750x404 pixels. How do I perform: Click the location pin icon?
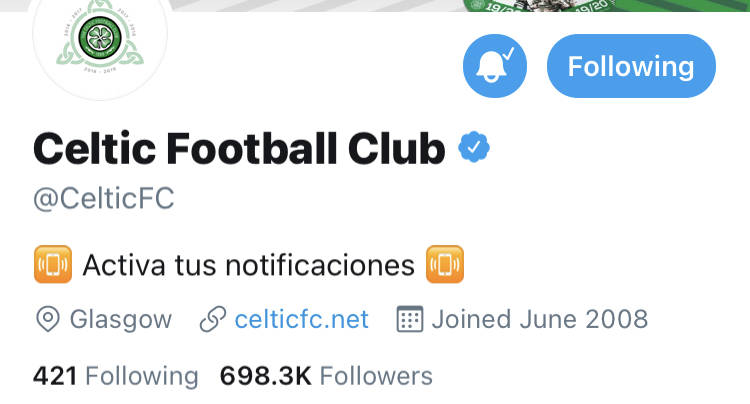click(47, 320)
